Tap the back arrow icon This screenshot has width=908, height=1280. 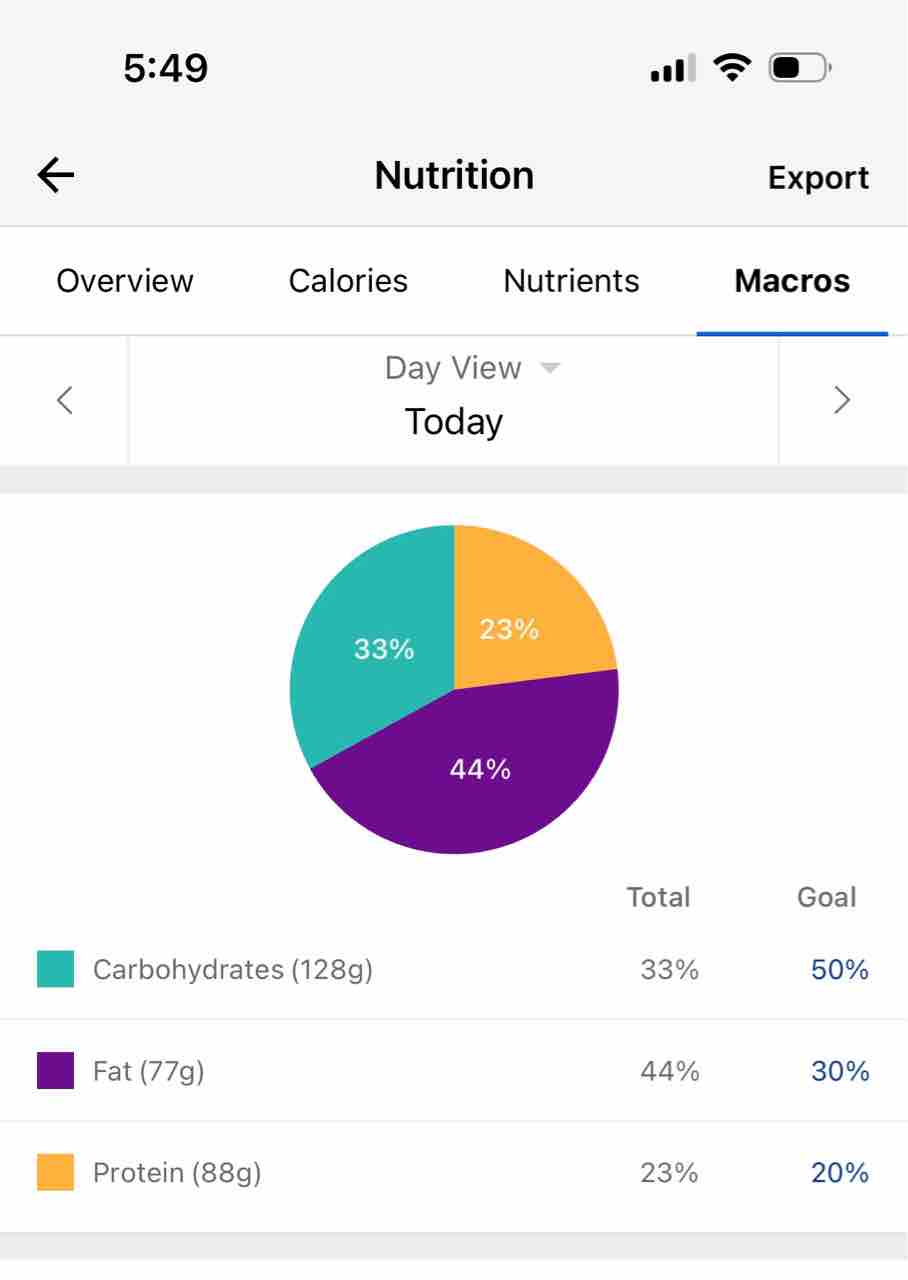click(56, 176)
